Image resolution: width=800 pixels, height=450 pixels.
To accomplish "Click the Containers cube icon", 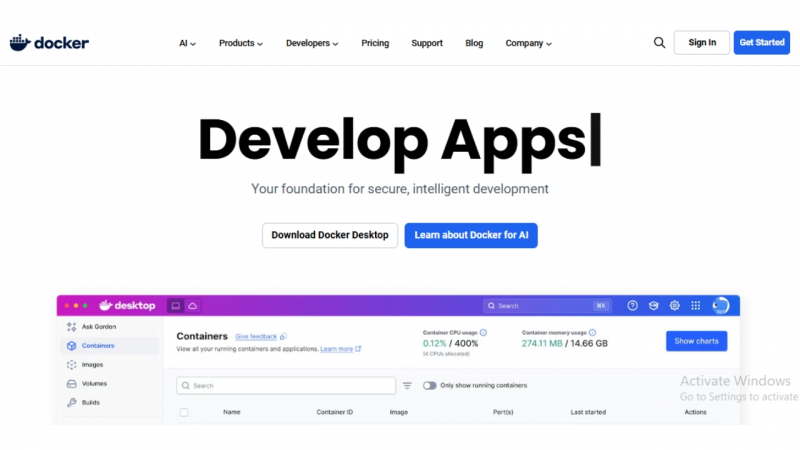I will tap(71, 346).
